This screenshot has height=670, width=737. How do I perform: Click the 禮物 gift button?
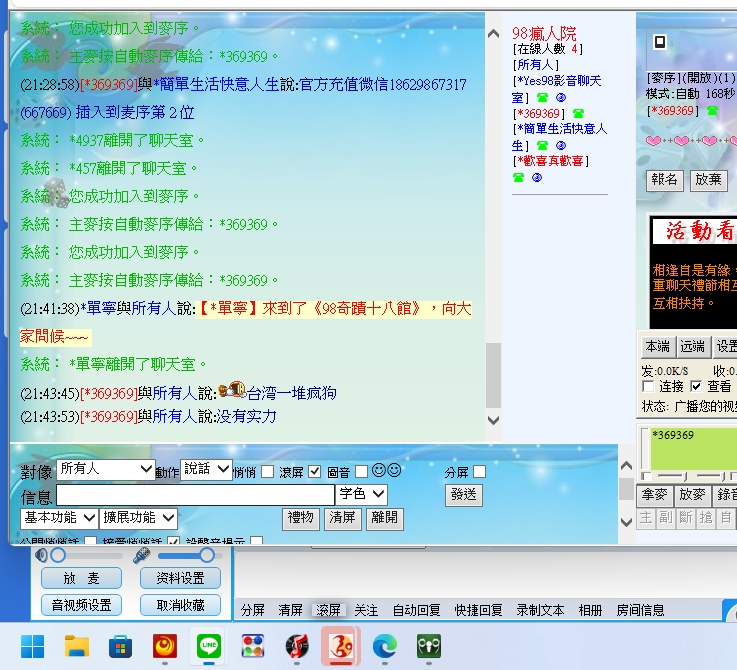[x=301, y=518]
